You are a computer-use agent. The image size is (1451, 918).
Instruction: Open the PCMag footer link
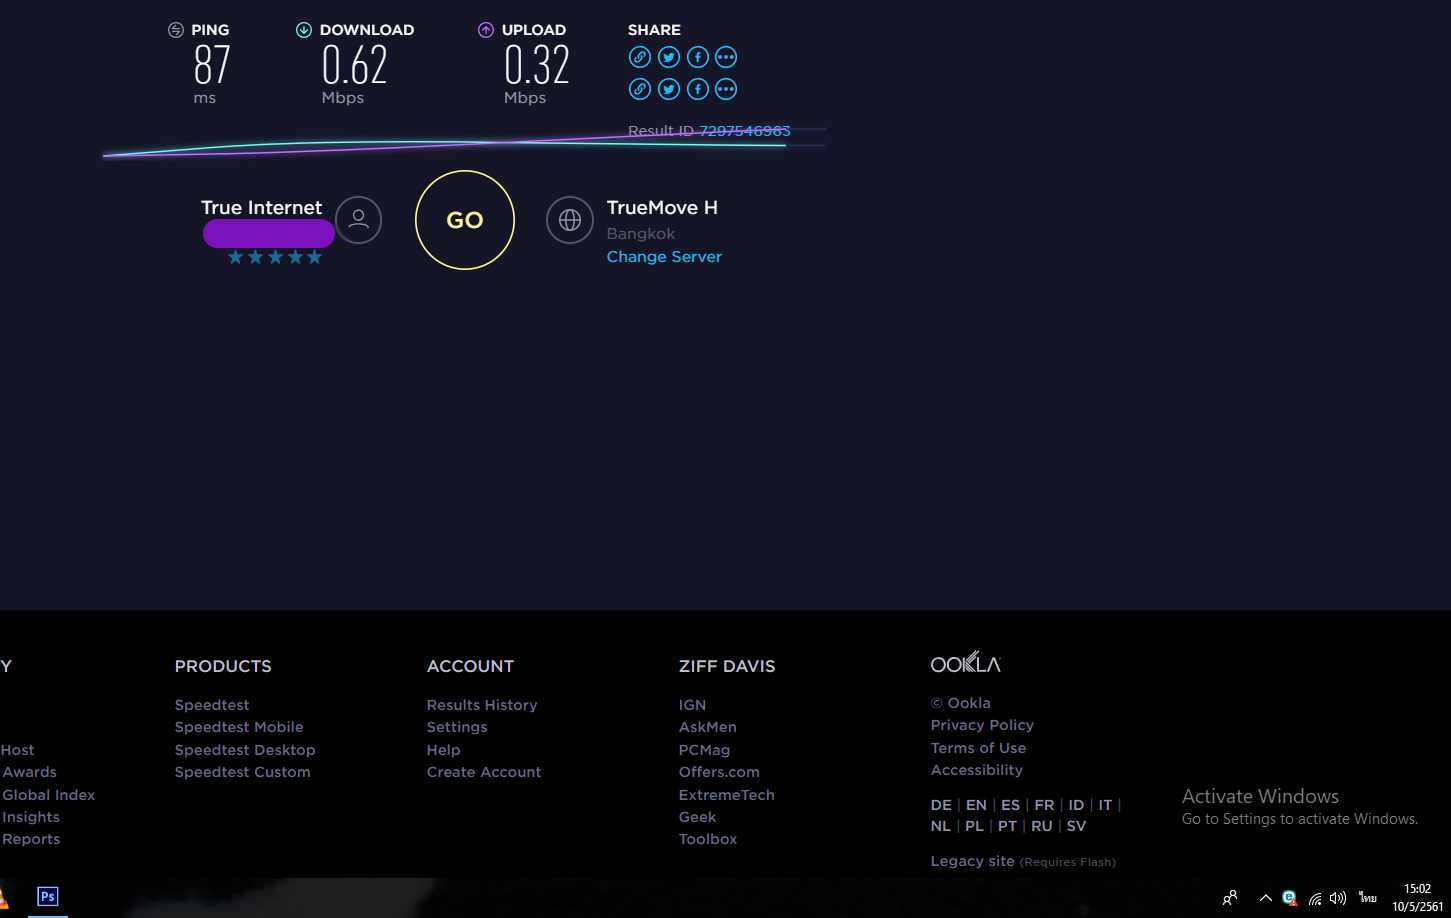click(x=704, y=750)
